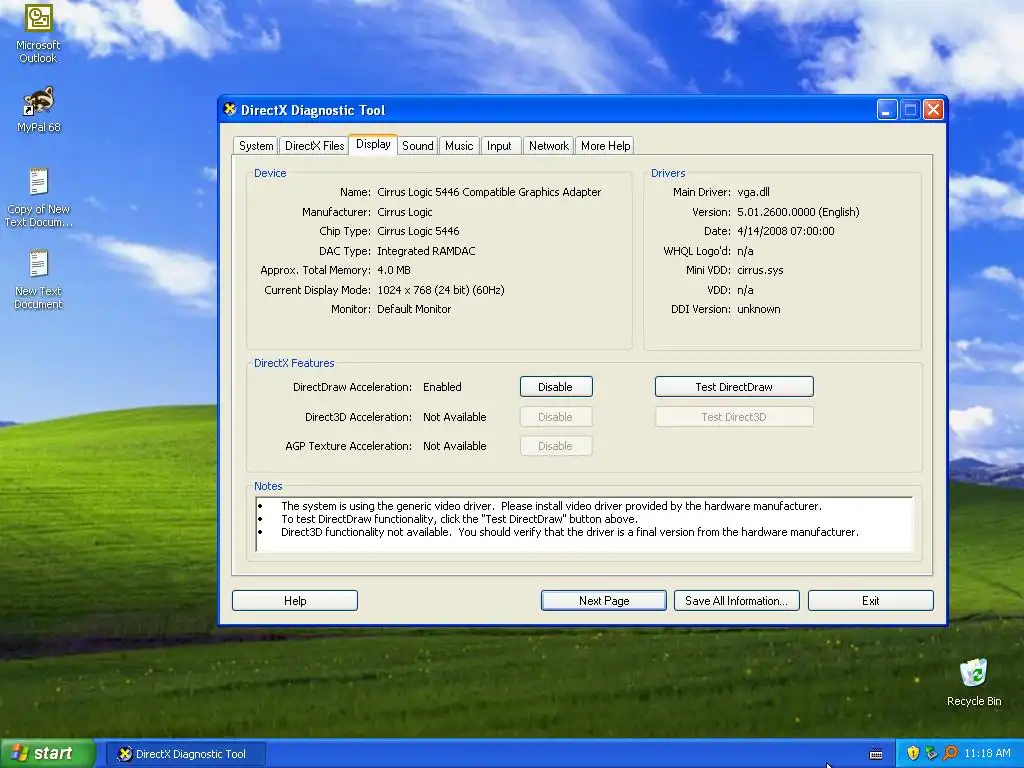Minimize the DirectX Diagnostic Tool window

tap(887, 110)
